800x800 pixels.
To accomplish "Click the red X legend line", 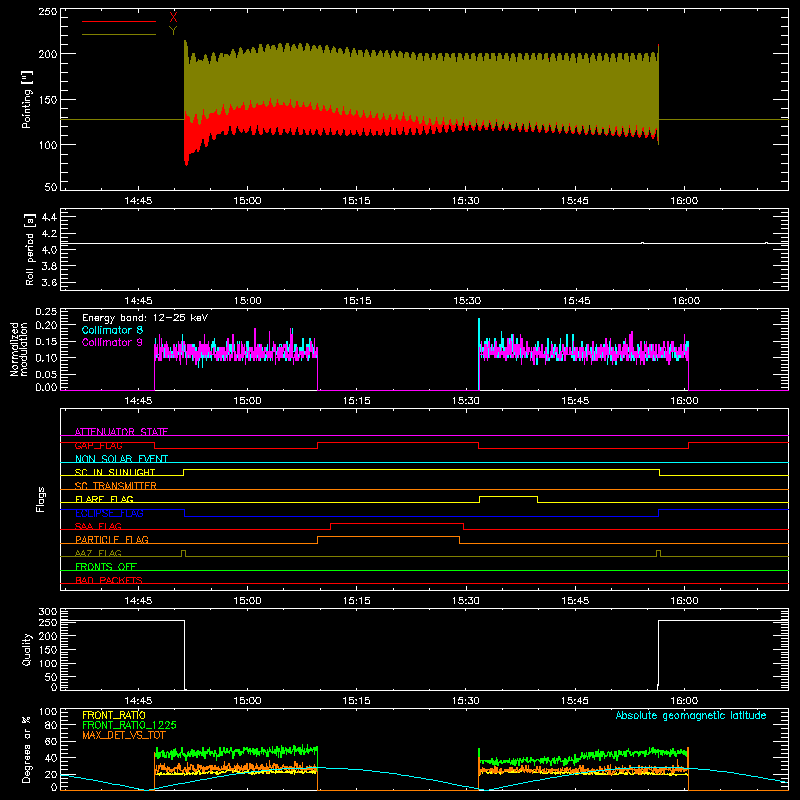I will pyautogui.click(x=119, y=21).
